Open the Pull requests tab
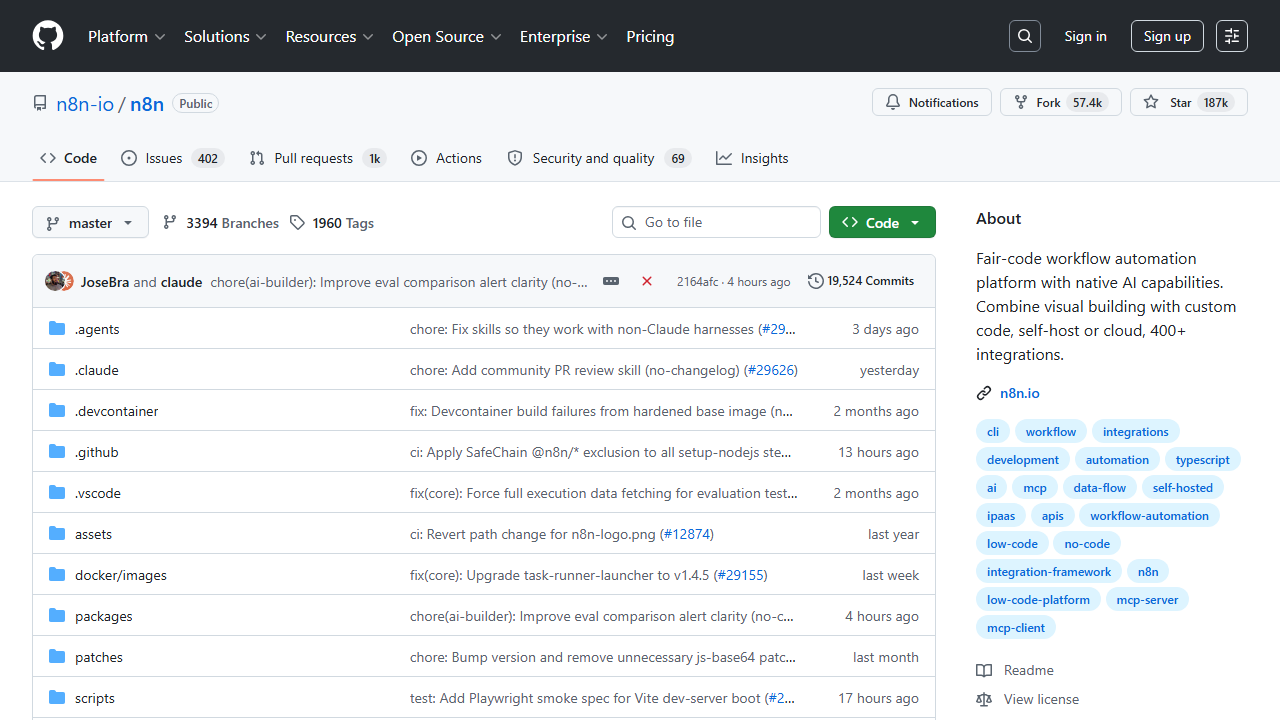 pos(317,158)
